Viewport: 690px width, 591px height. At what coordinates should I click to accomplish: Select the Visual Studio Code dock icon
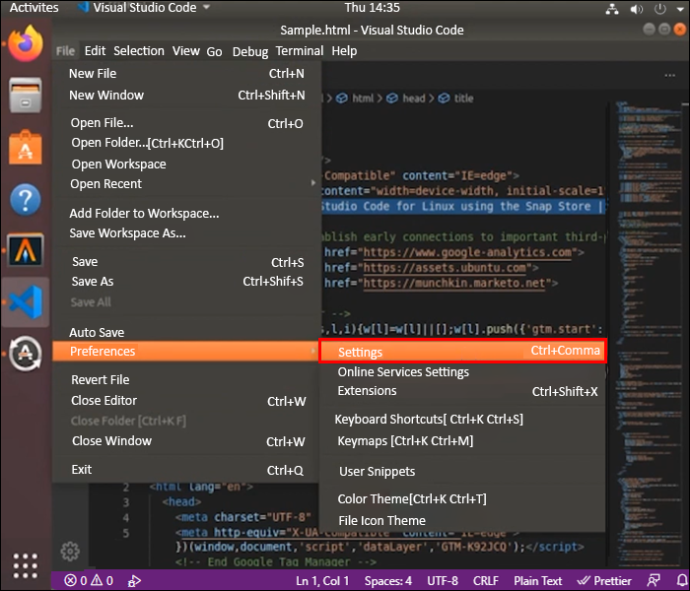[26, 302]
